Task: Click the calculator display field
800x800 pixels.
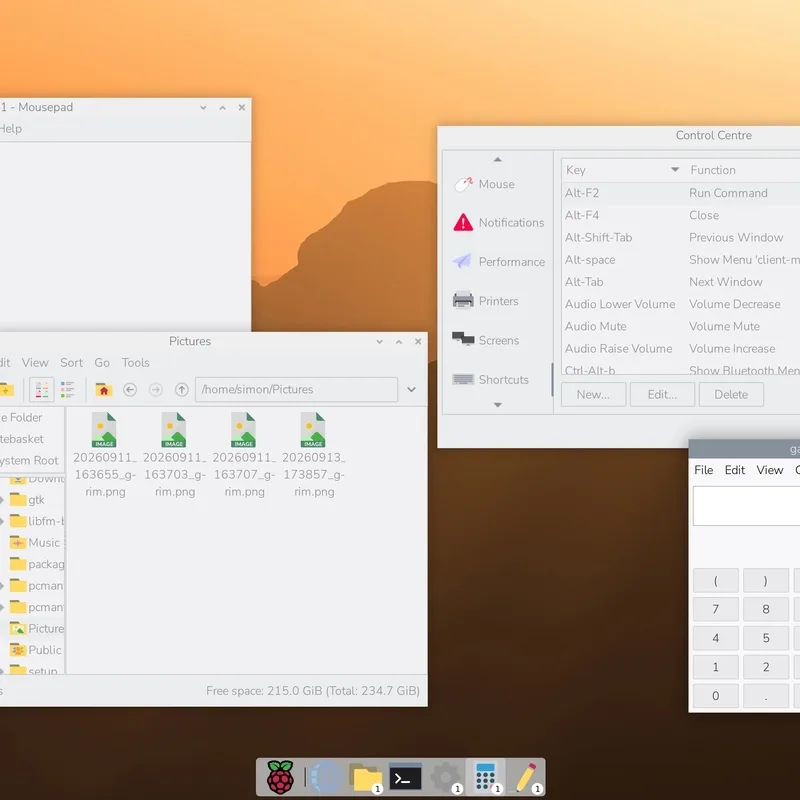Action: point(746,506)
